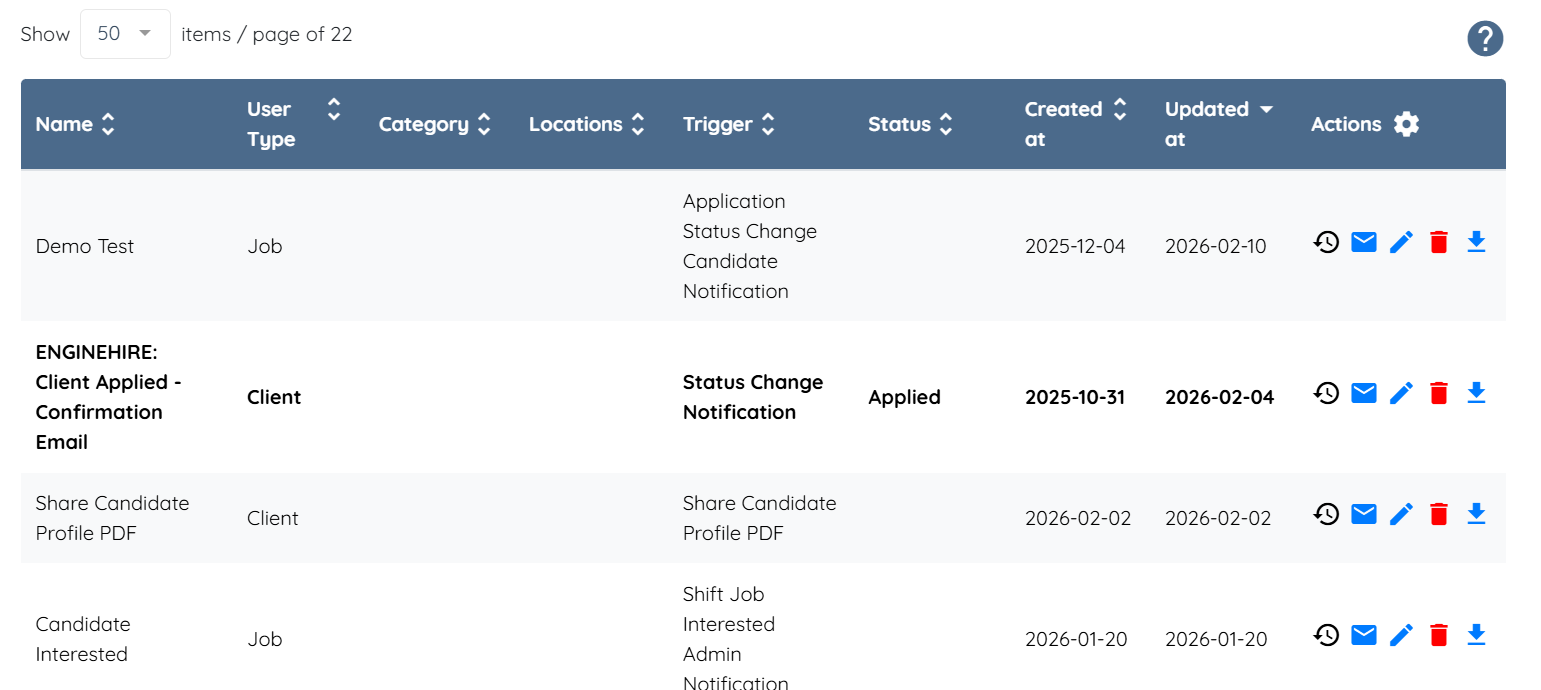Download the ENGINEHIRE Client Applied template
Viewport: 1541px width, 690px height.
point(1476,393)
